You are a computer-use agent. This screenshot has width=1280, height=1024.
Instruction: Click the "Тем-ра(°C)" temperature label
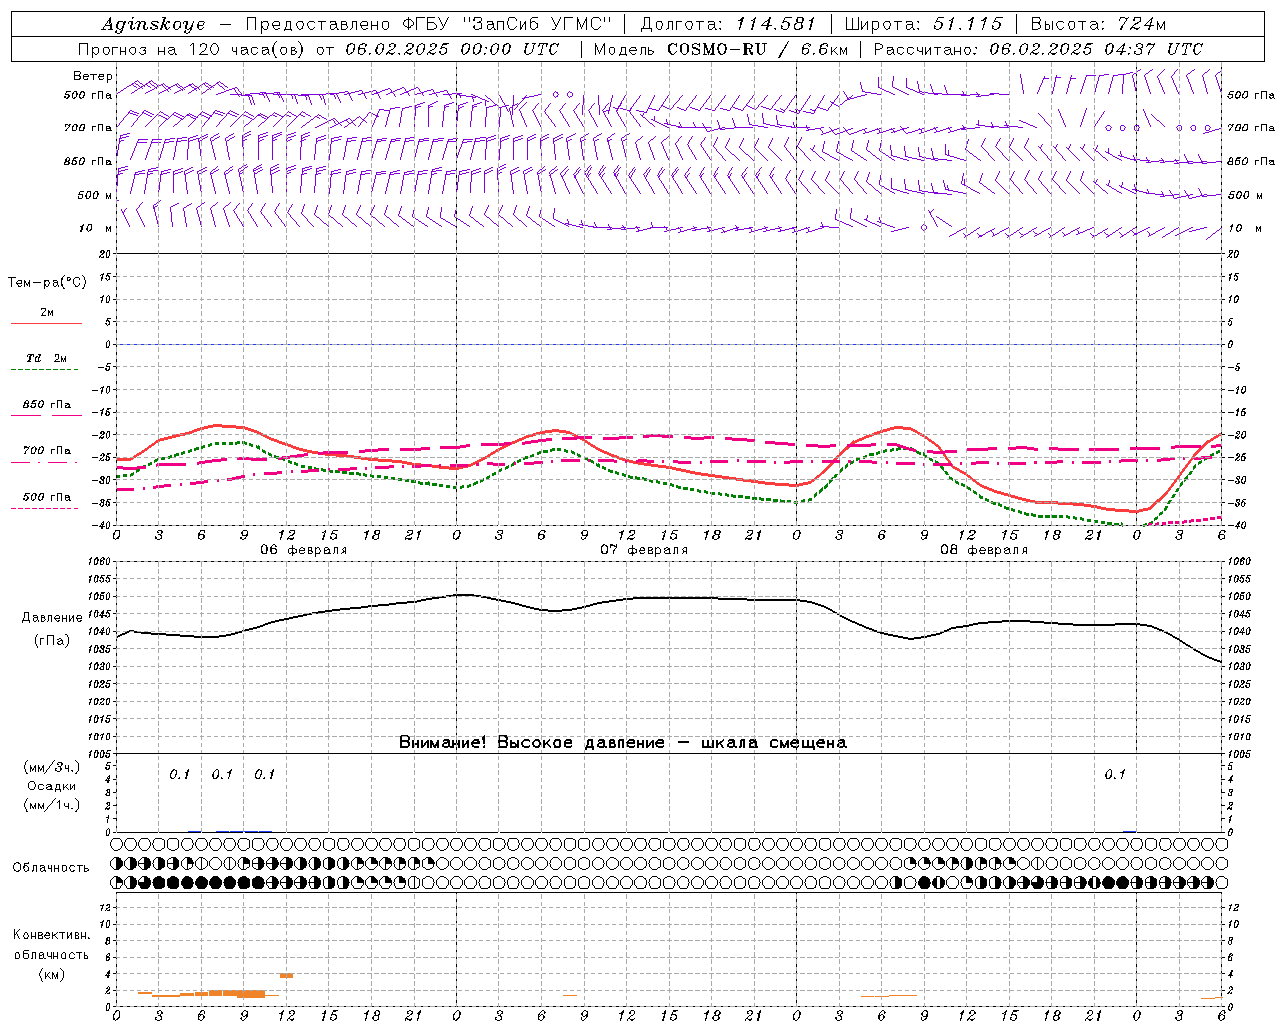pyautogui.click(x=47, y=283)
